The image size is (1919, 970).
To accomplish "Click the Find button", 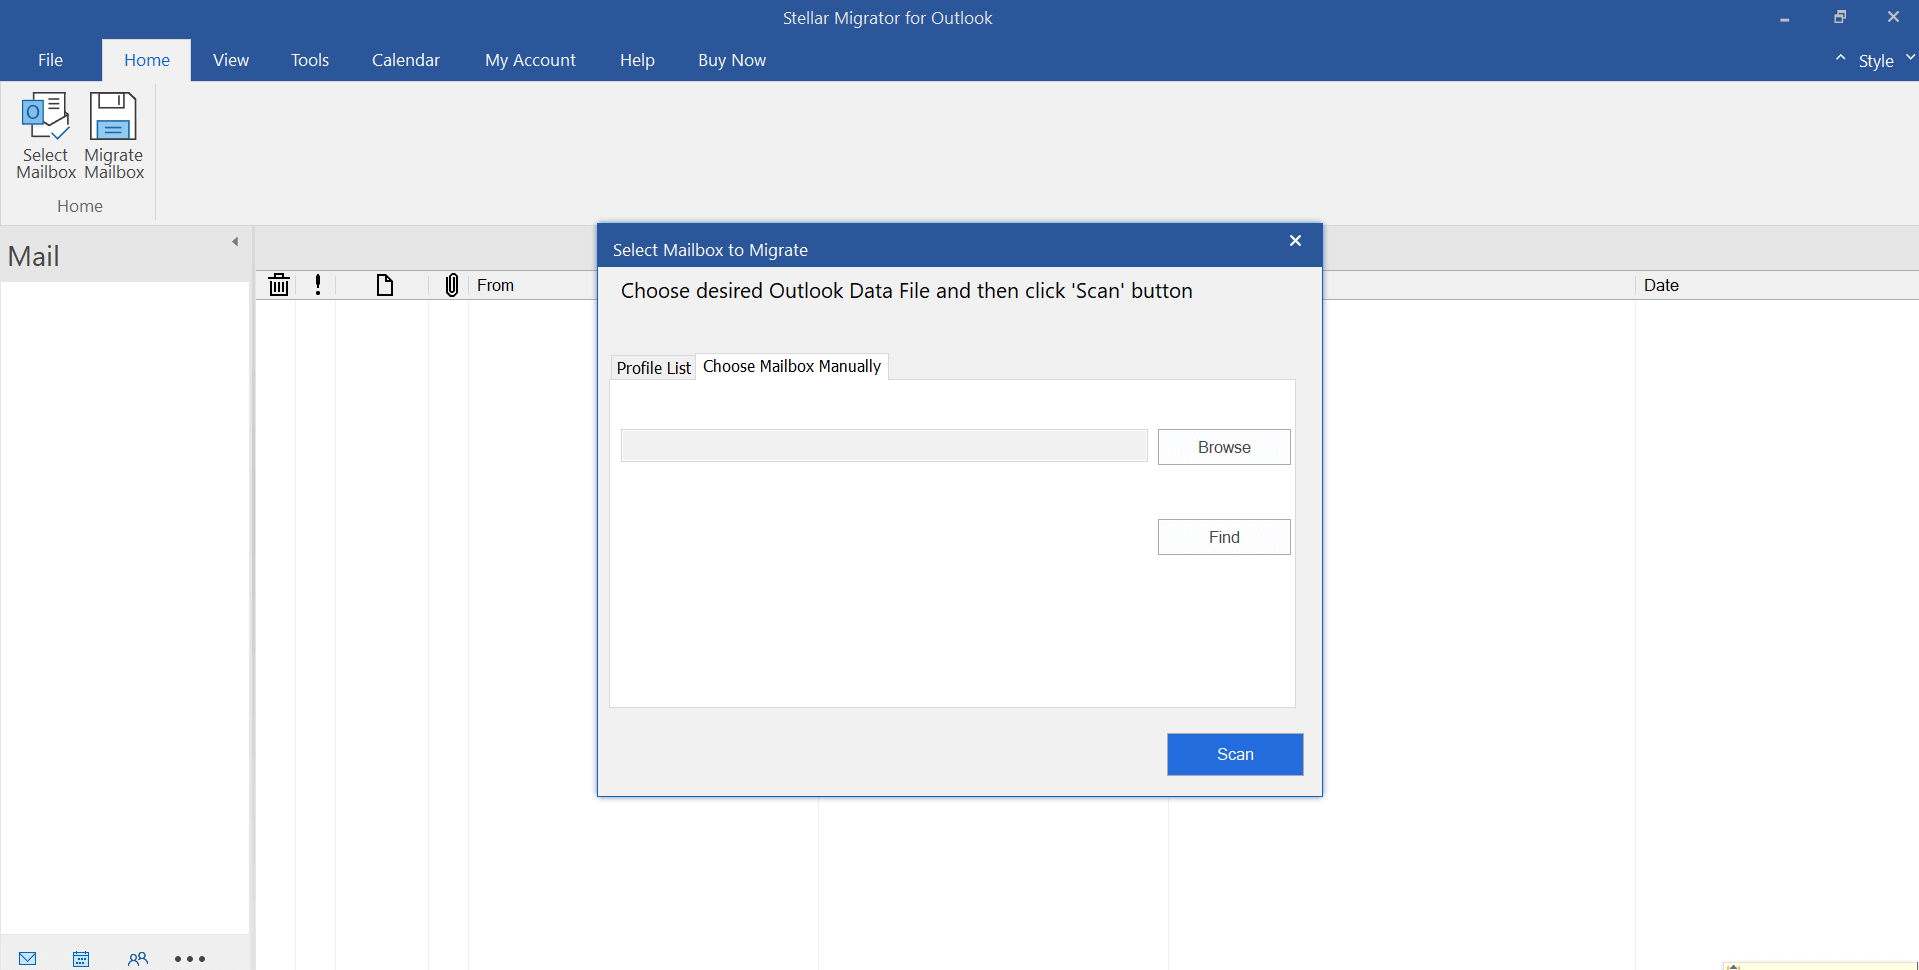I will pyautogui.click(x=1223, y=537).
